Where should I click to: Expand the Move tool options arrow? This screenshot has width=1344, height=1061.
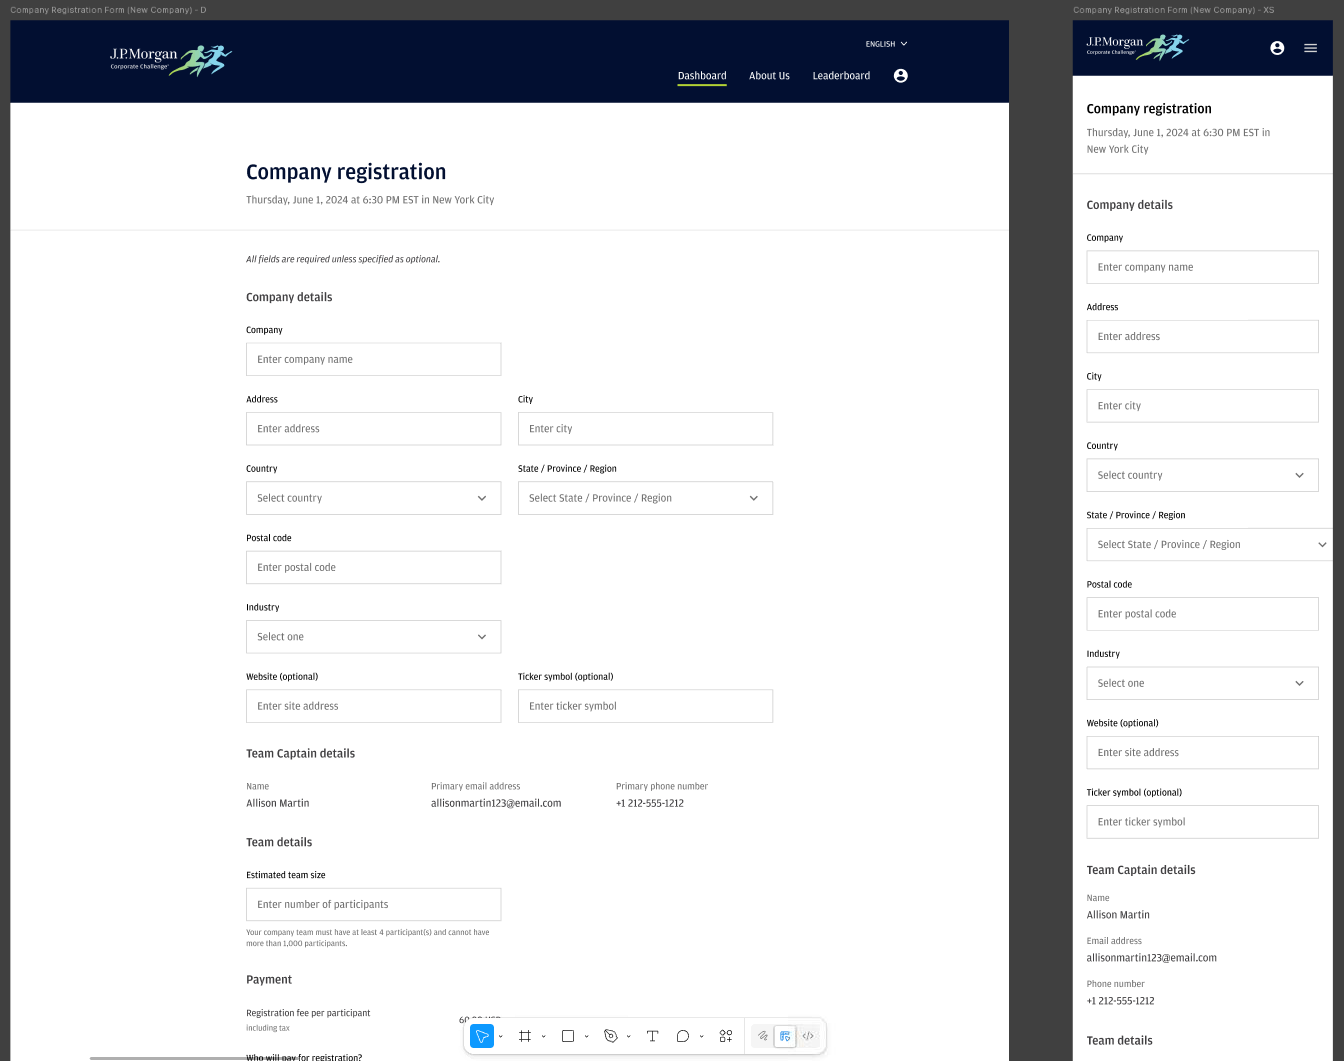click(x=501, y=1036)
